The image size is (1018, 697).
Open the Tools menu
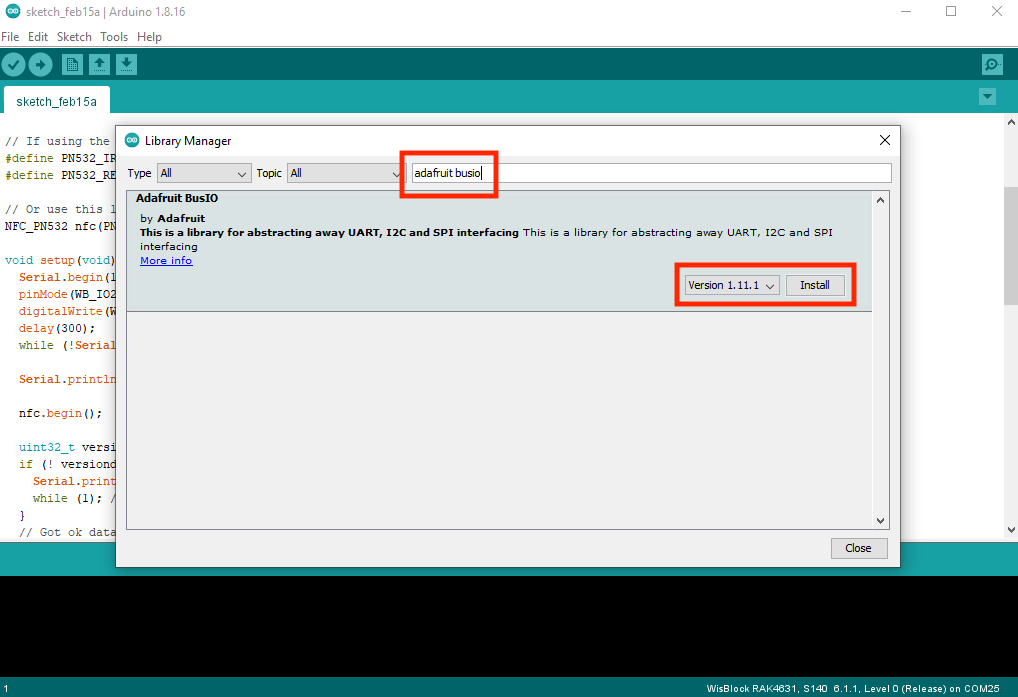pyautogui.click(x=114, y=37)
